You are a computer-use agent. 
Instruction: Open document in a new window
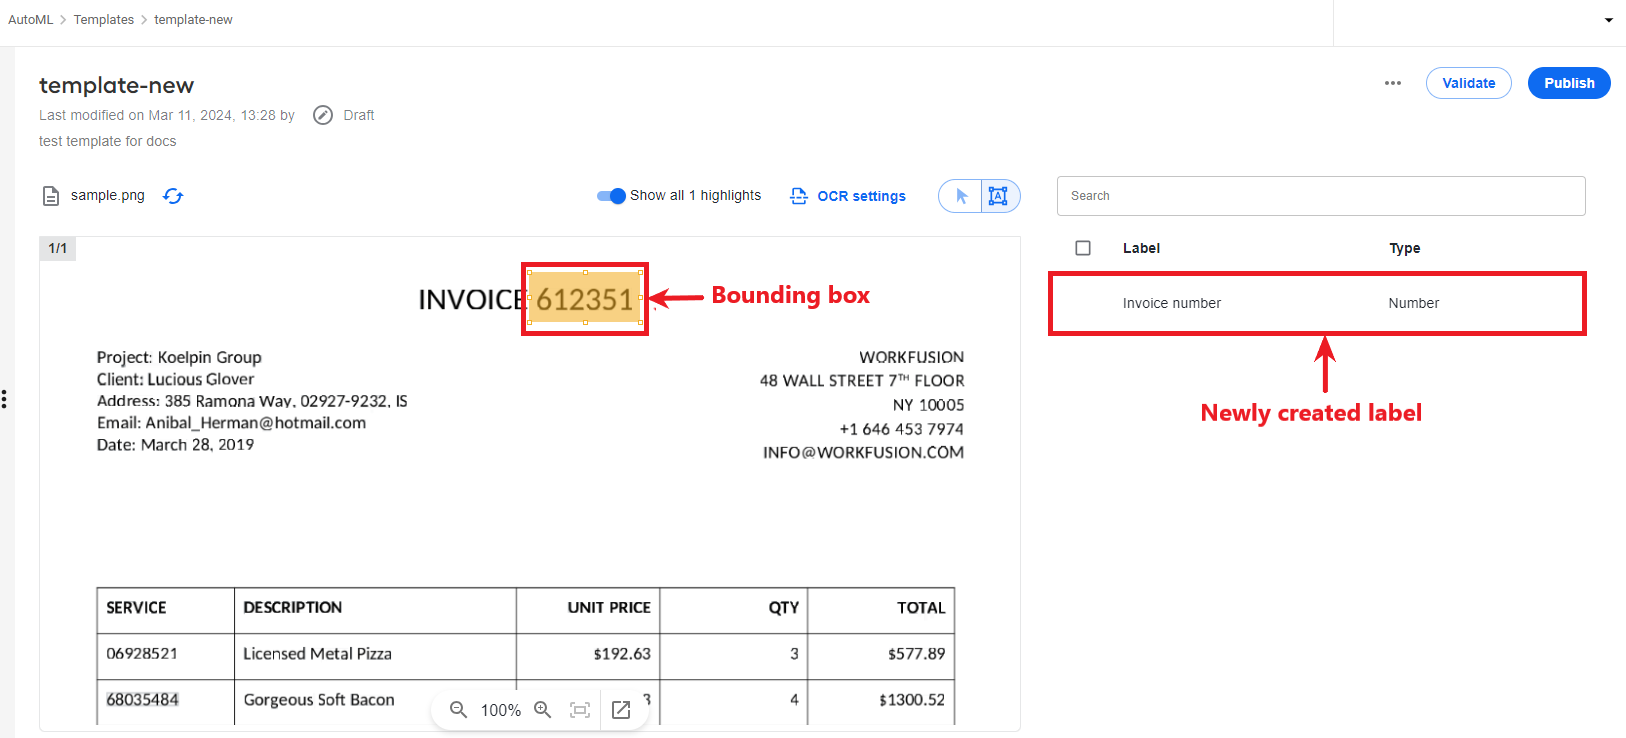click(x=621, y=709)
